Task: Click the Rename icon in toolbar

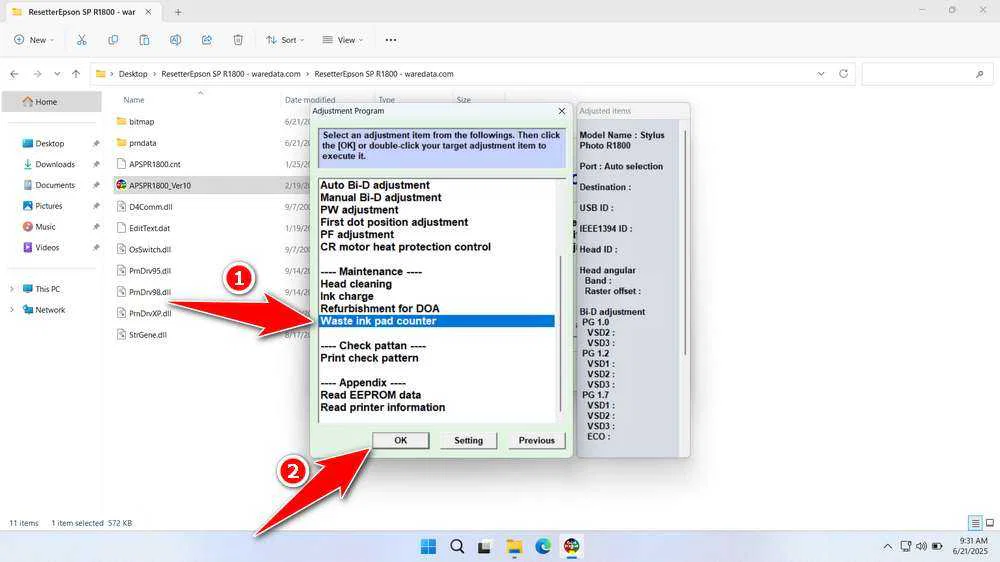Action: click(176, 40)
